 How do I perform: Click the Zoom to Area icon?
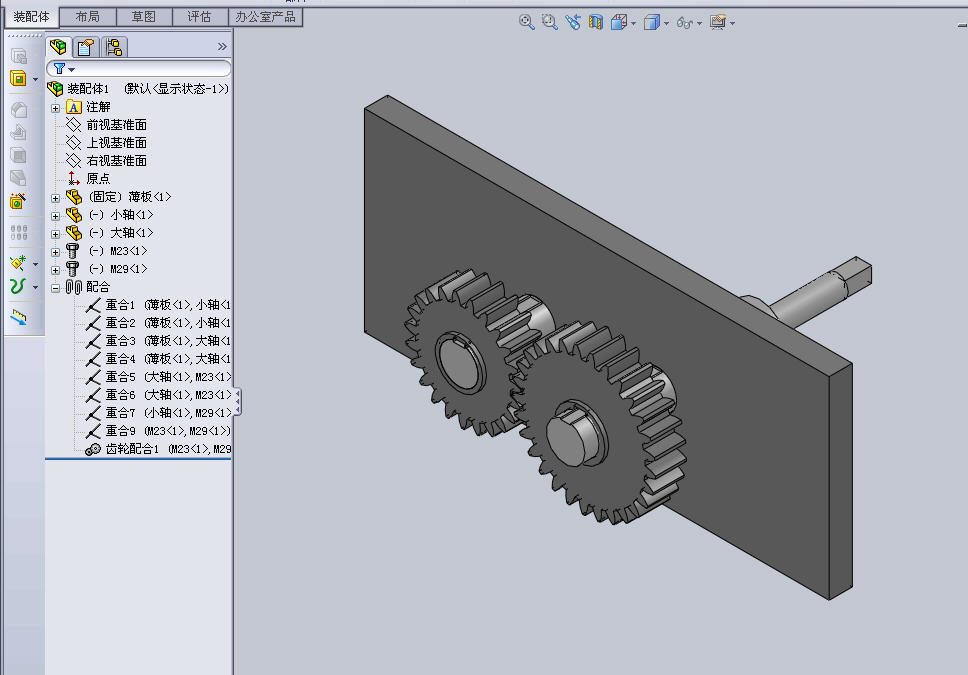tap(549, 22)
